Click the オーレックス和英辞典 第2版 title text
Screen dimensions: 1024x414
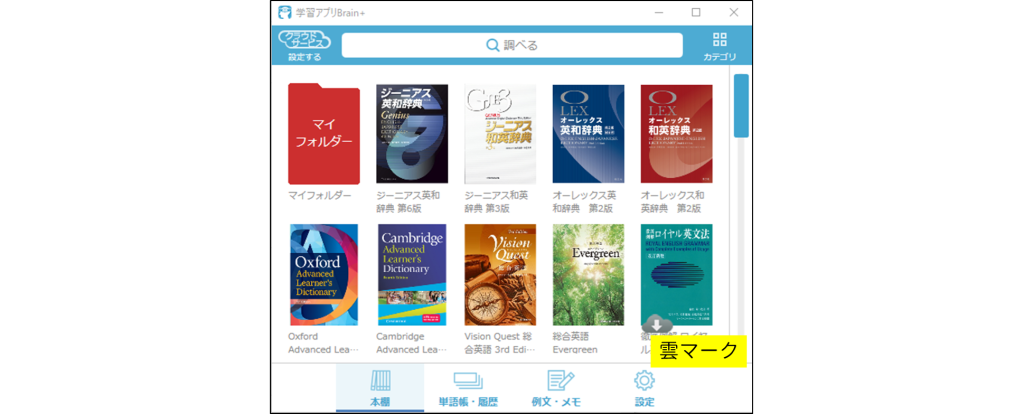(x=673, y=202)
